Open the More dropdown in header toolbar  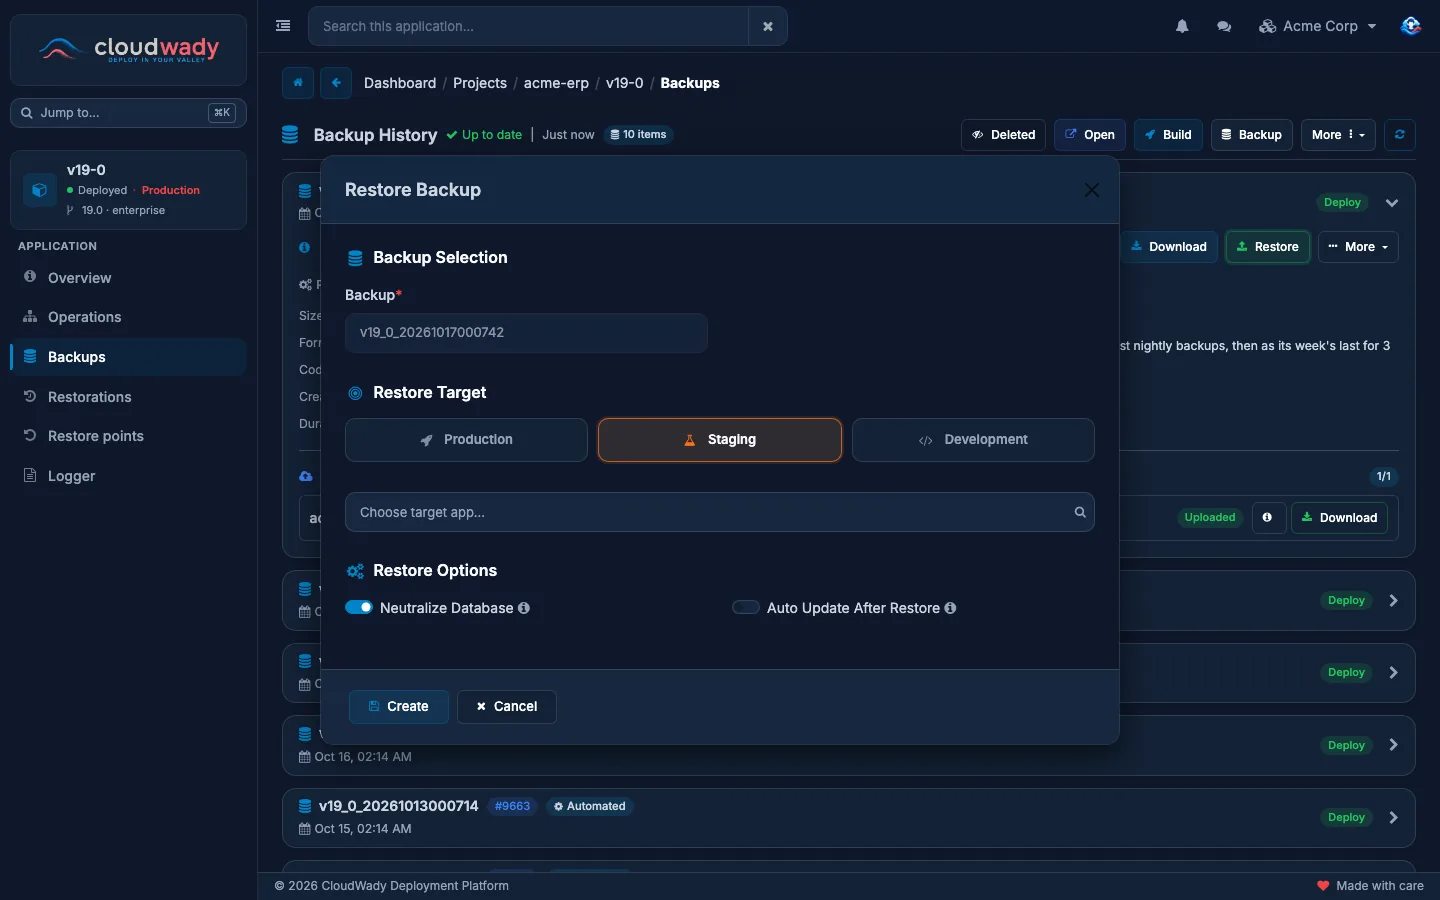[1338, 135]
